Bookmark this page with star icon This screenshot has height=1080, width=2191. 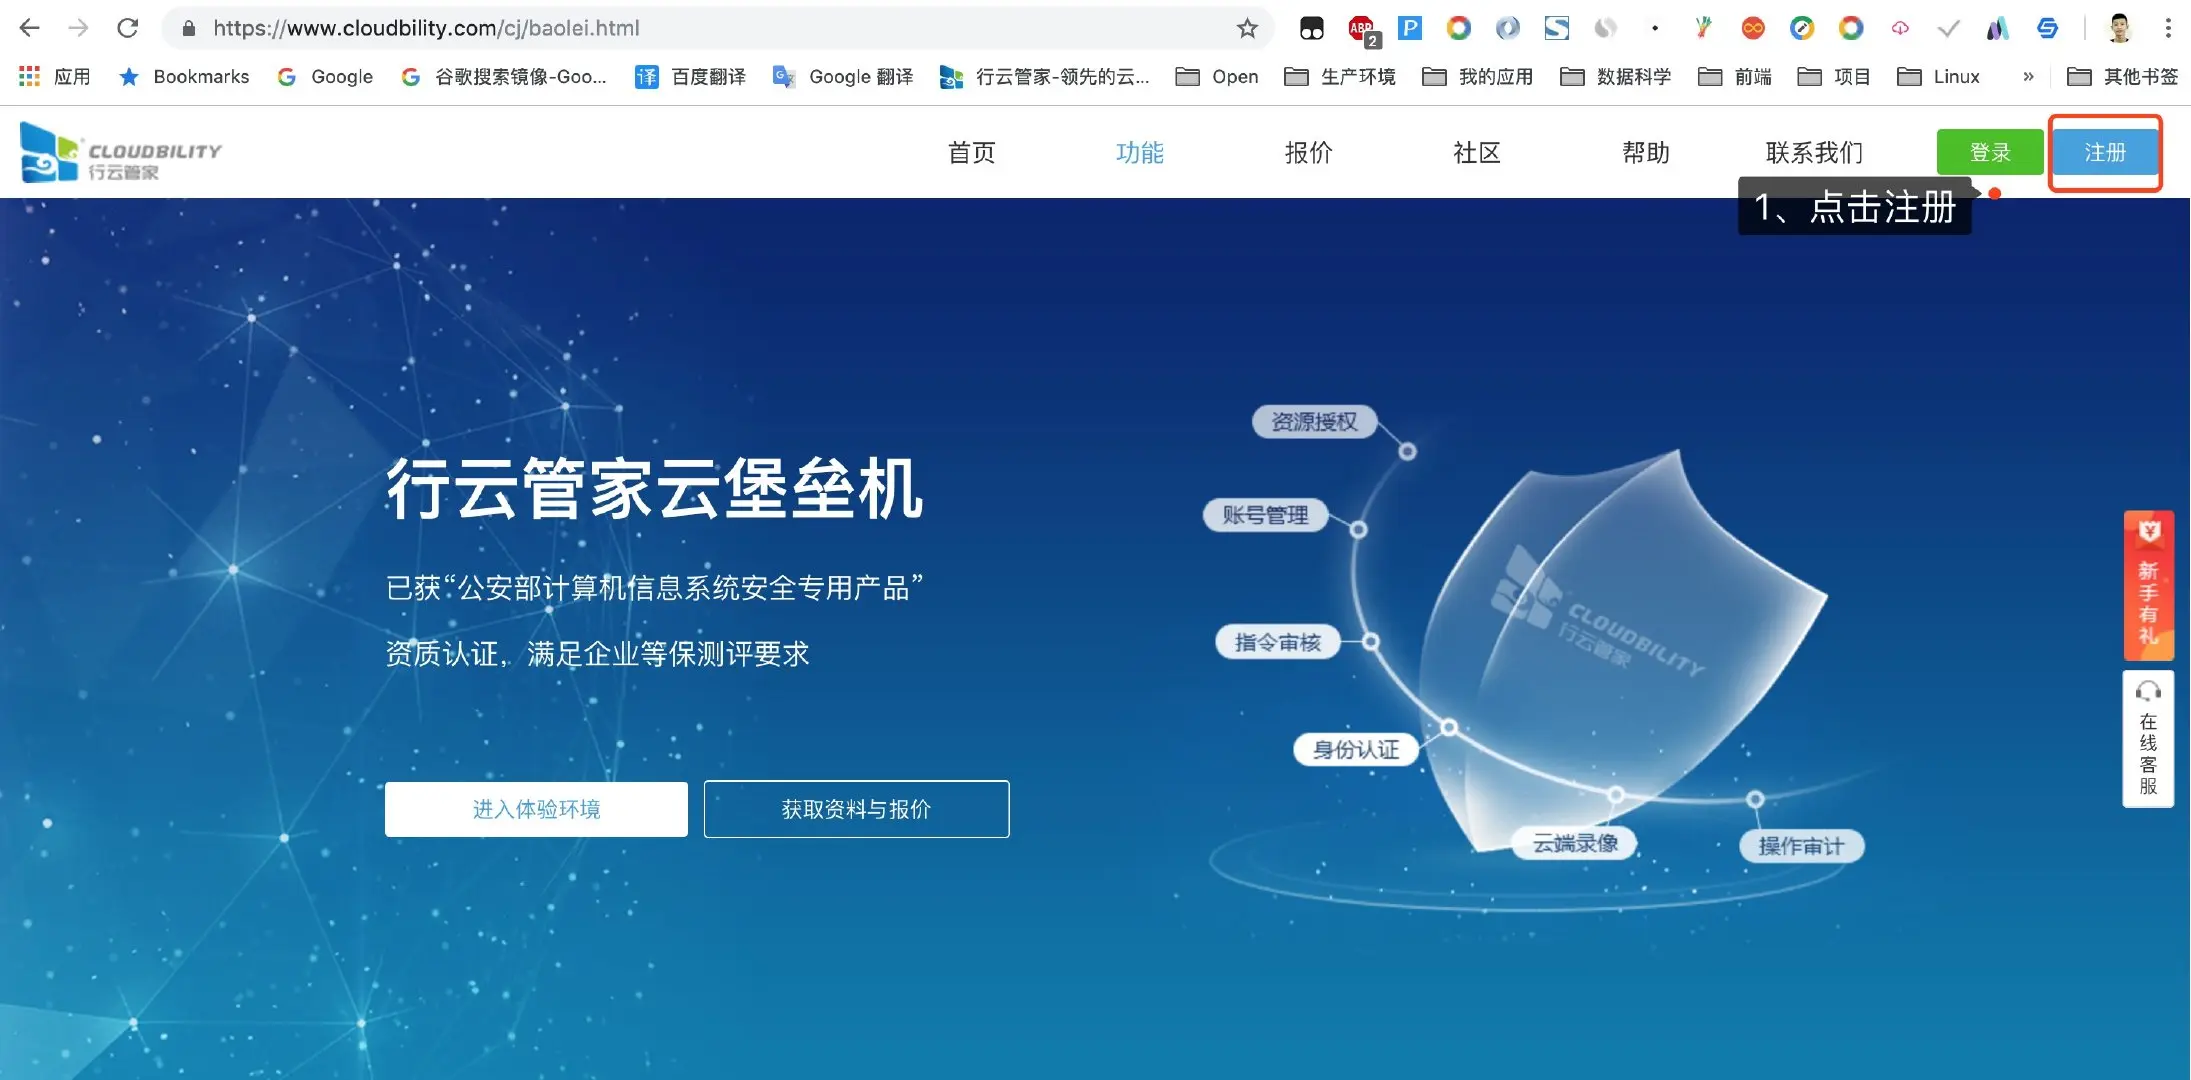tap(1247, 29)
